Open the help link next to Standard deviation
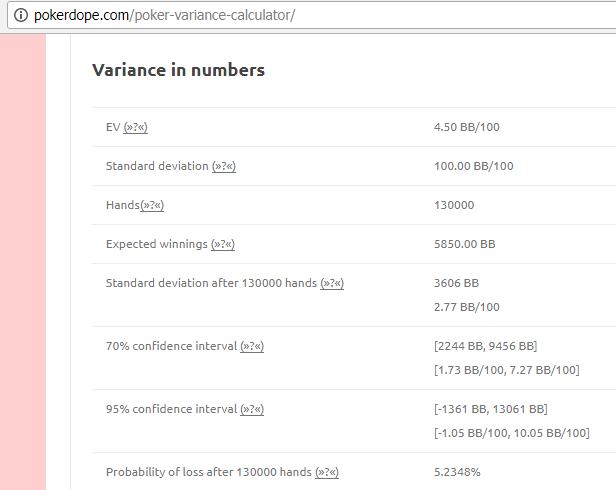616x490 pixels. tap(224, 166)
